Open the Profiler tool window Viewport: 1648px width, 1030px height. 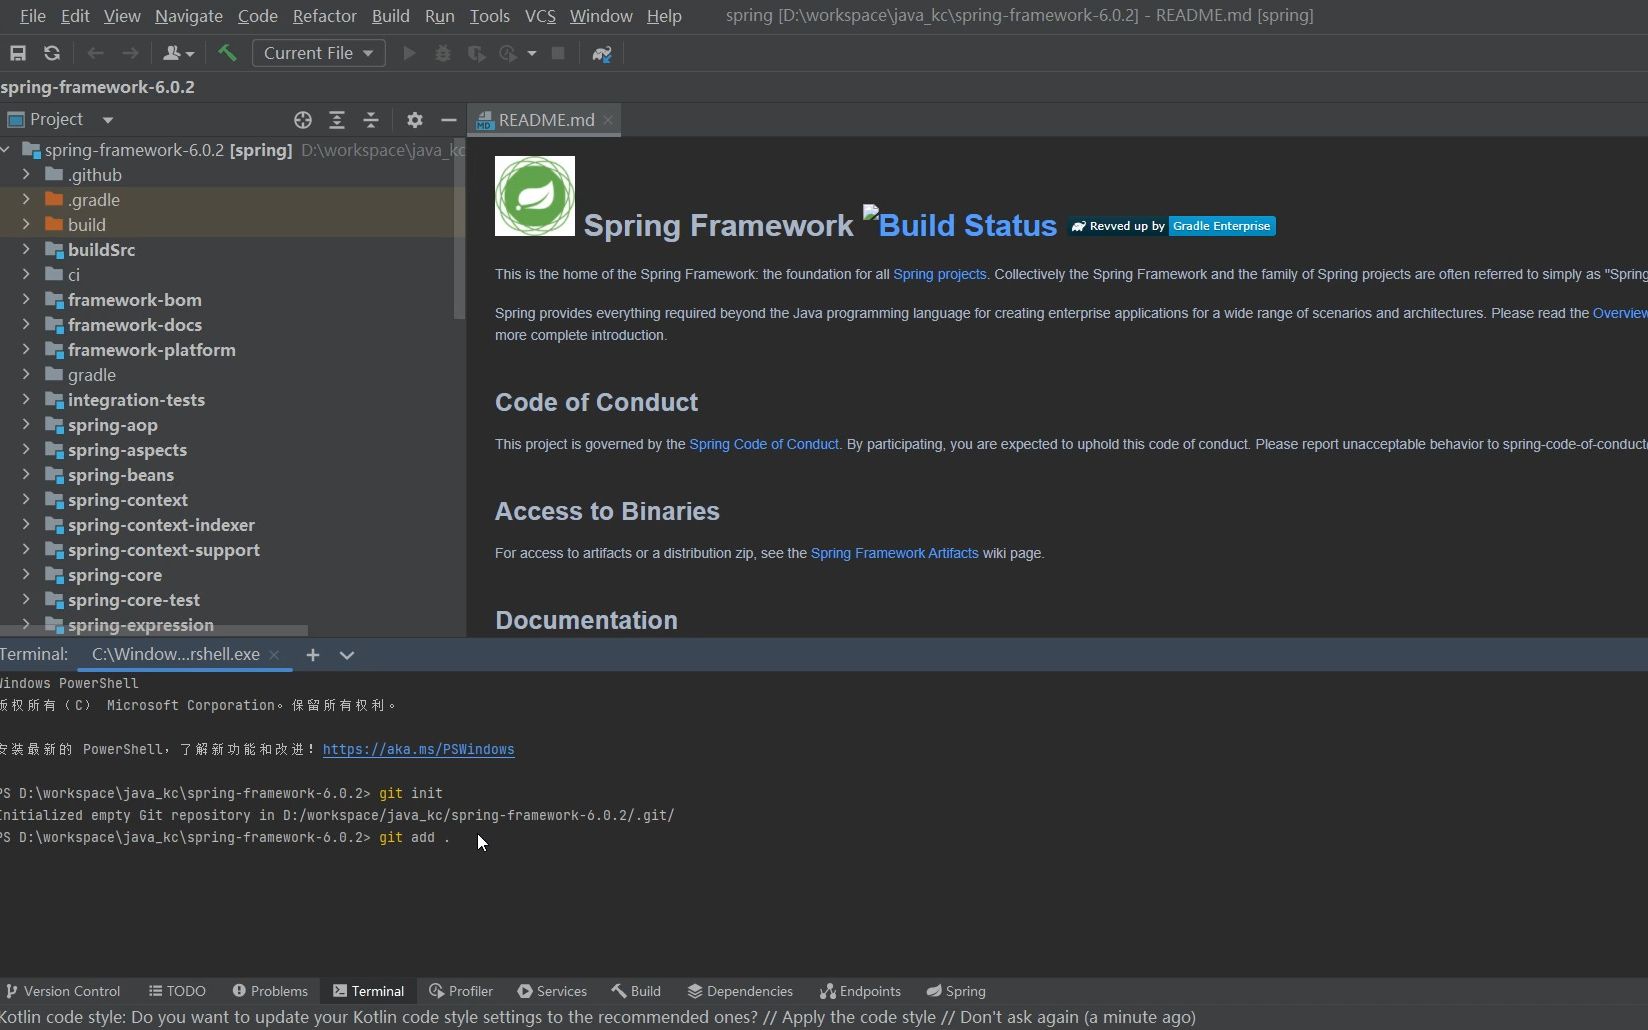(x=461, y=991)
